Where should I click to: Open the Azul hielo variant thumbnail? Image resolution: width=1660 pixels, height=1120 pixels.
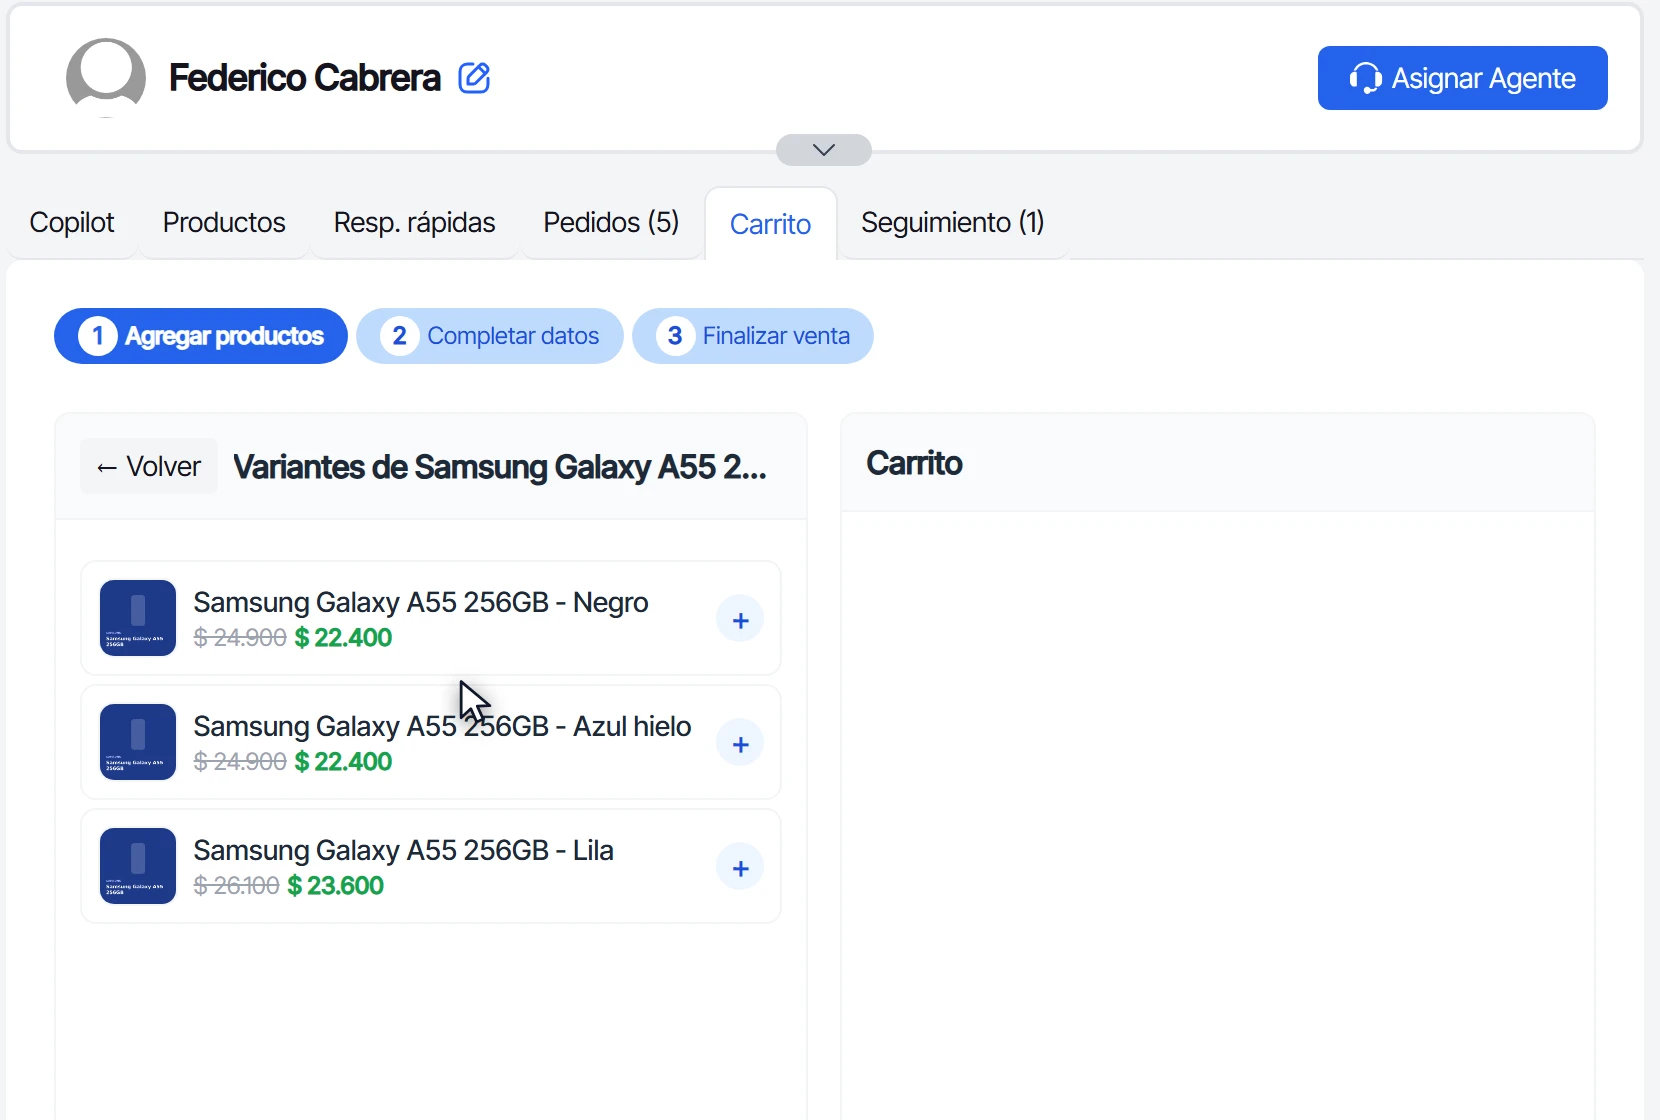click(138, 742)
